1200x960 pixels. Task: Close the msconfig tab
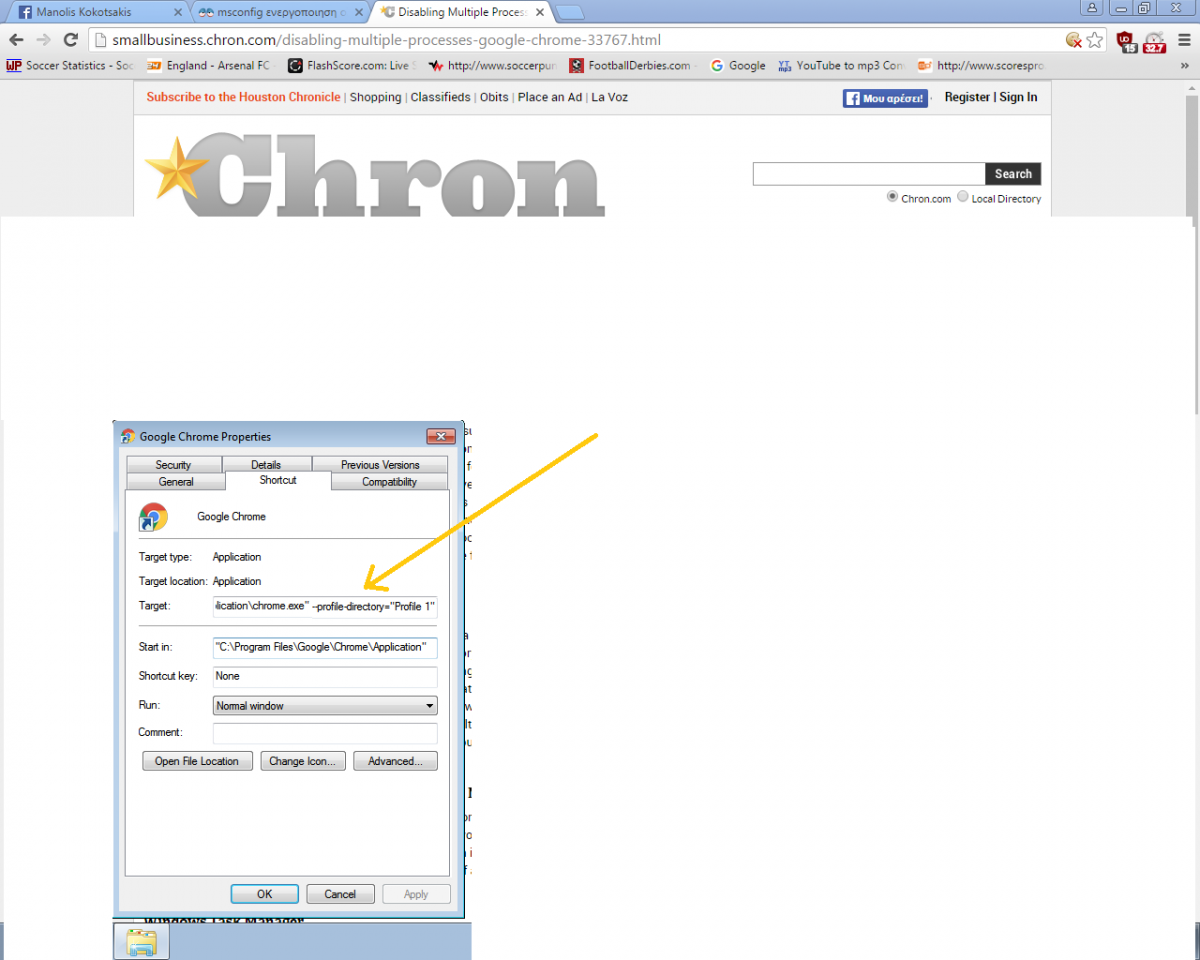tap(361, 13)
